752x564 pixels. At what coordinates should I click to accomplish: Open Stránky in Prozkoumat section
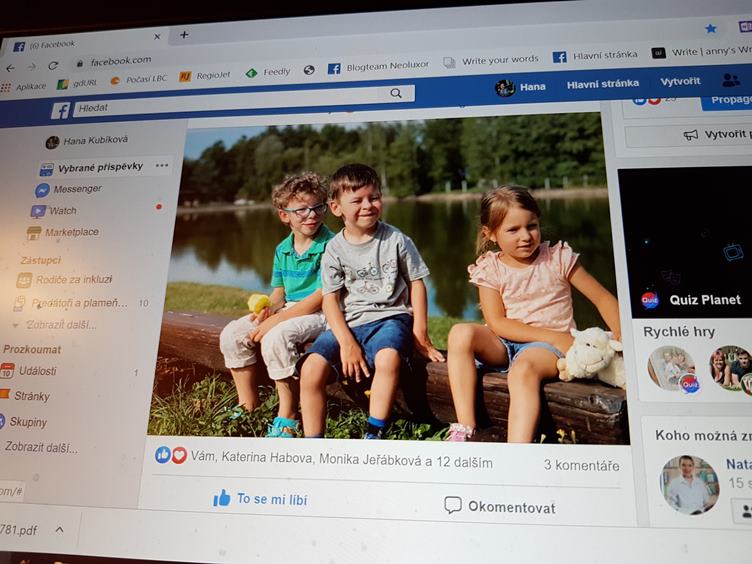[25, 396]
